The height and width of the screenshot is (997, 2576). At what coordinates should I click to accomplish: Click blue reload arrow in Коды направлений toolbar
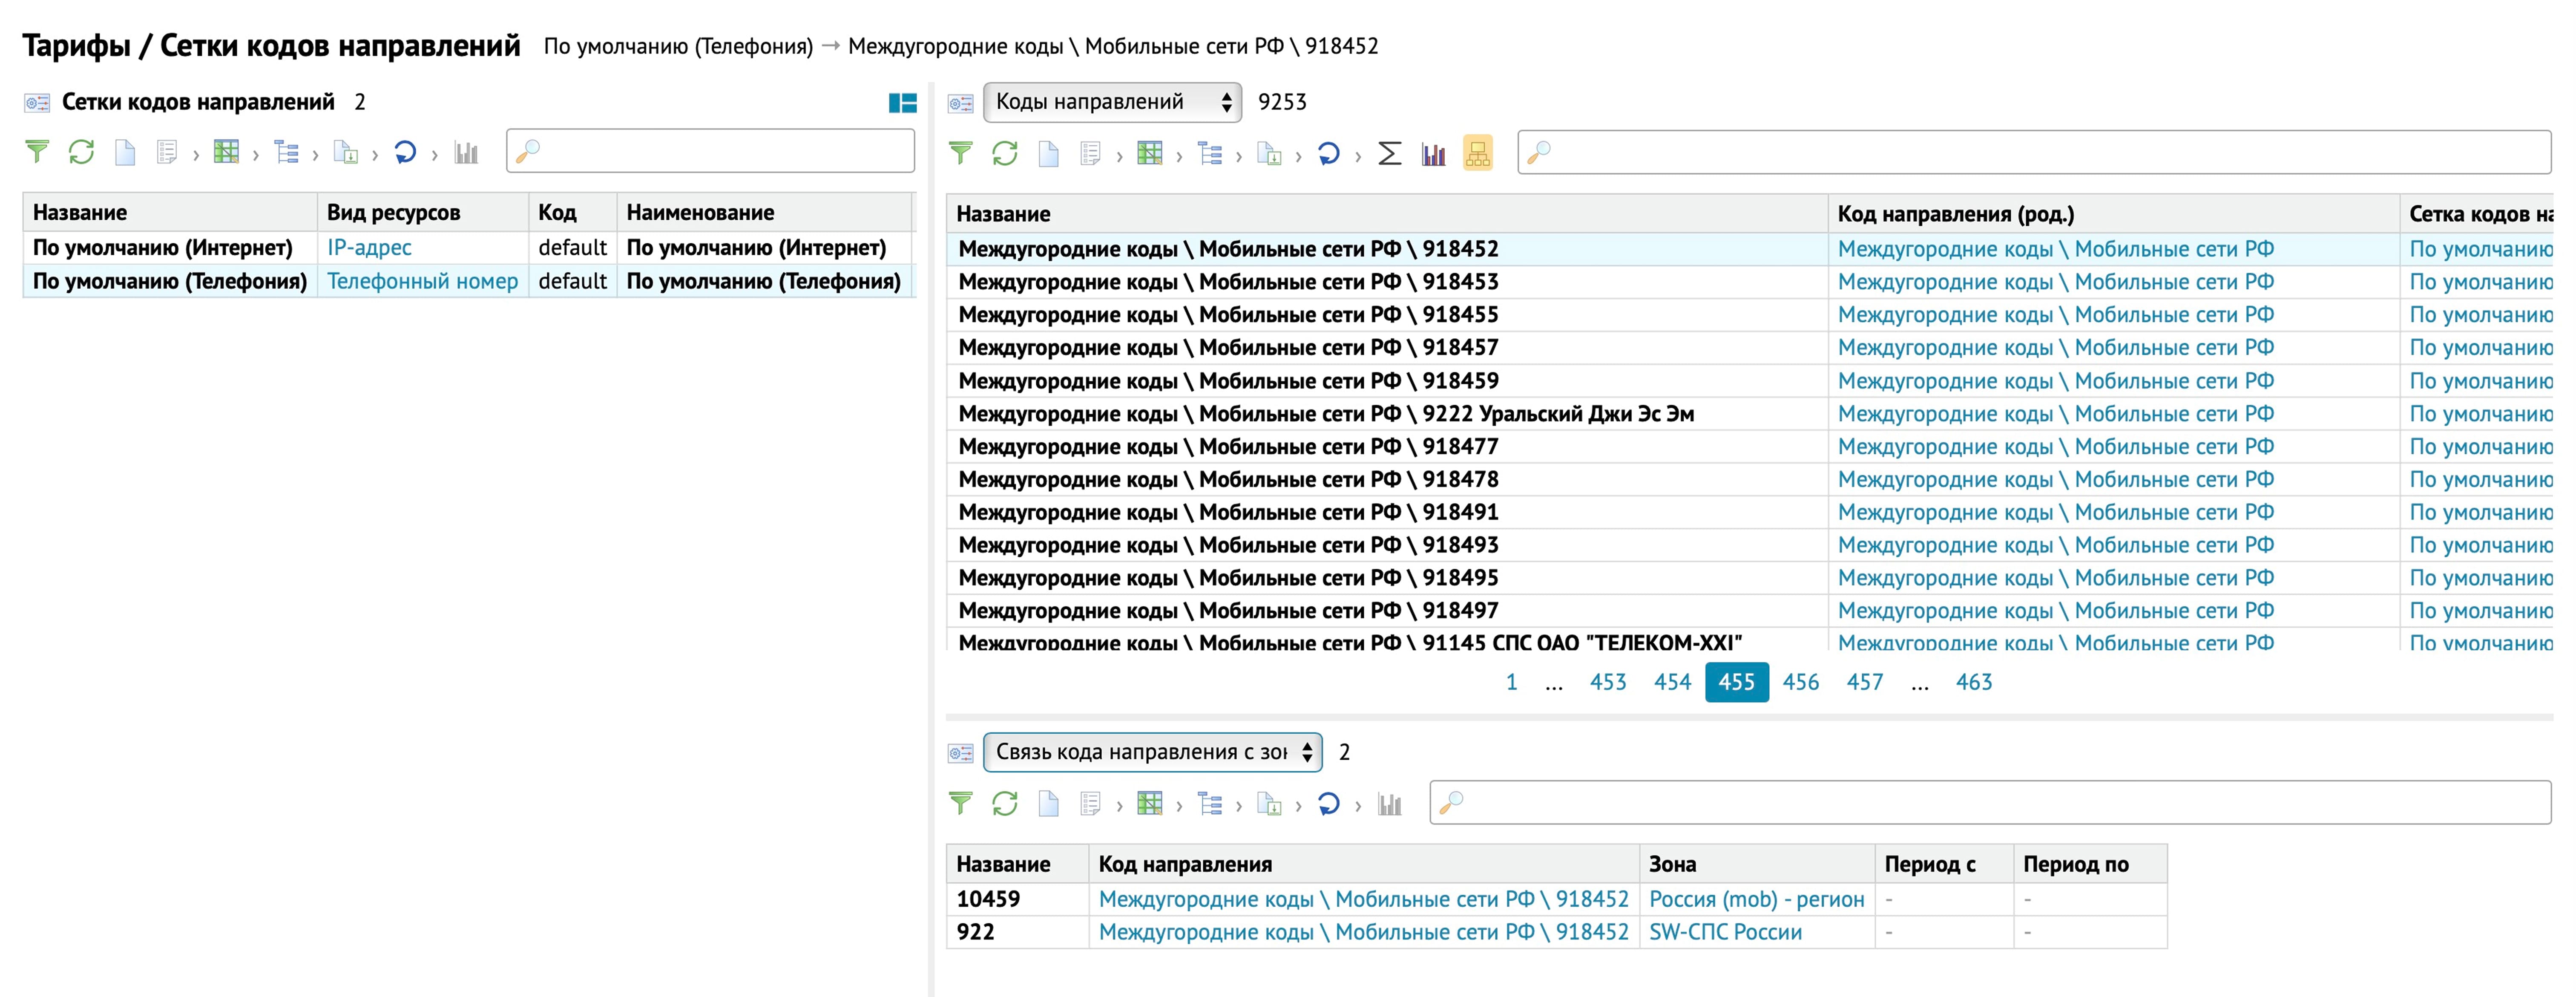tap(1329, 153)
